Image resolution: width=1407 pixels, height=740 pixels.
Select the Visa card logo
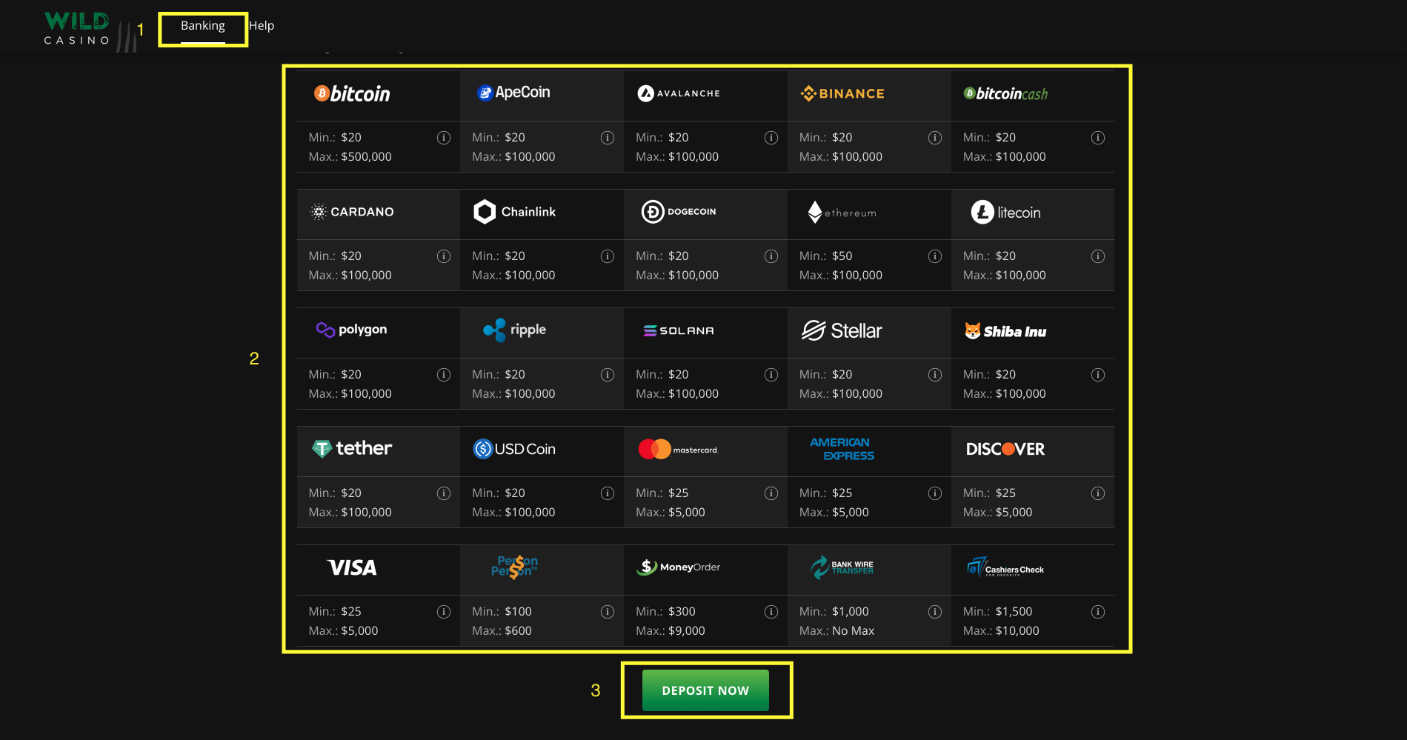(x=352, y=568)
